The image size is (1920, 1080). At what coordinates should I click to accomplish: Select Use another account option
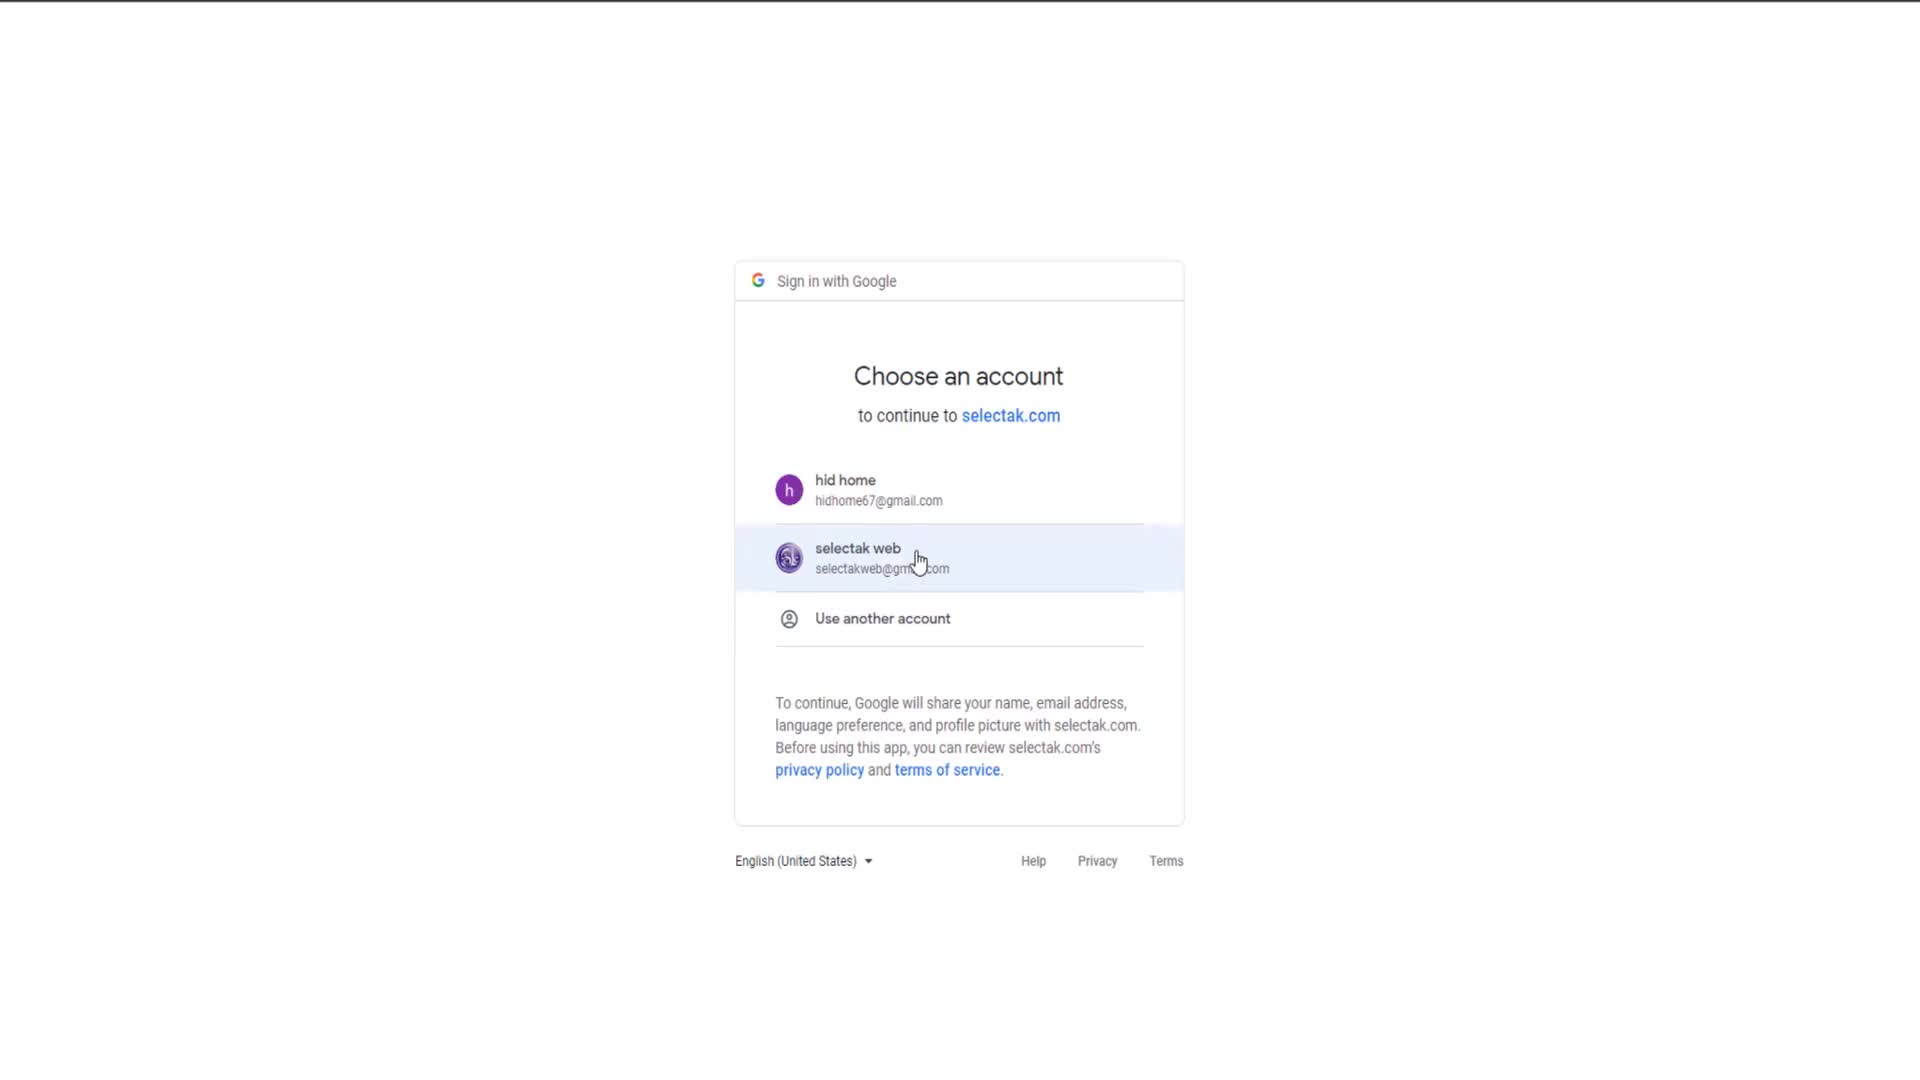pyautogui.click(x=959, y=619)
